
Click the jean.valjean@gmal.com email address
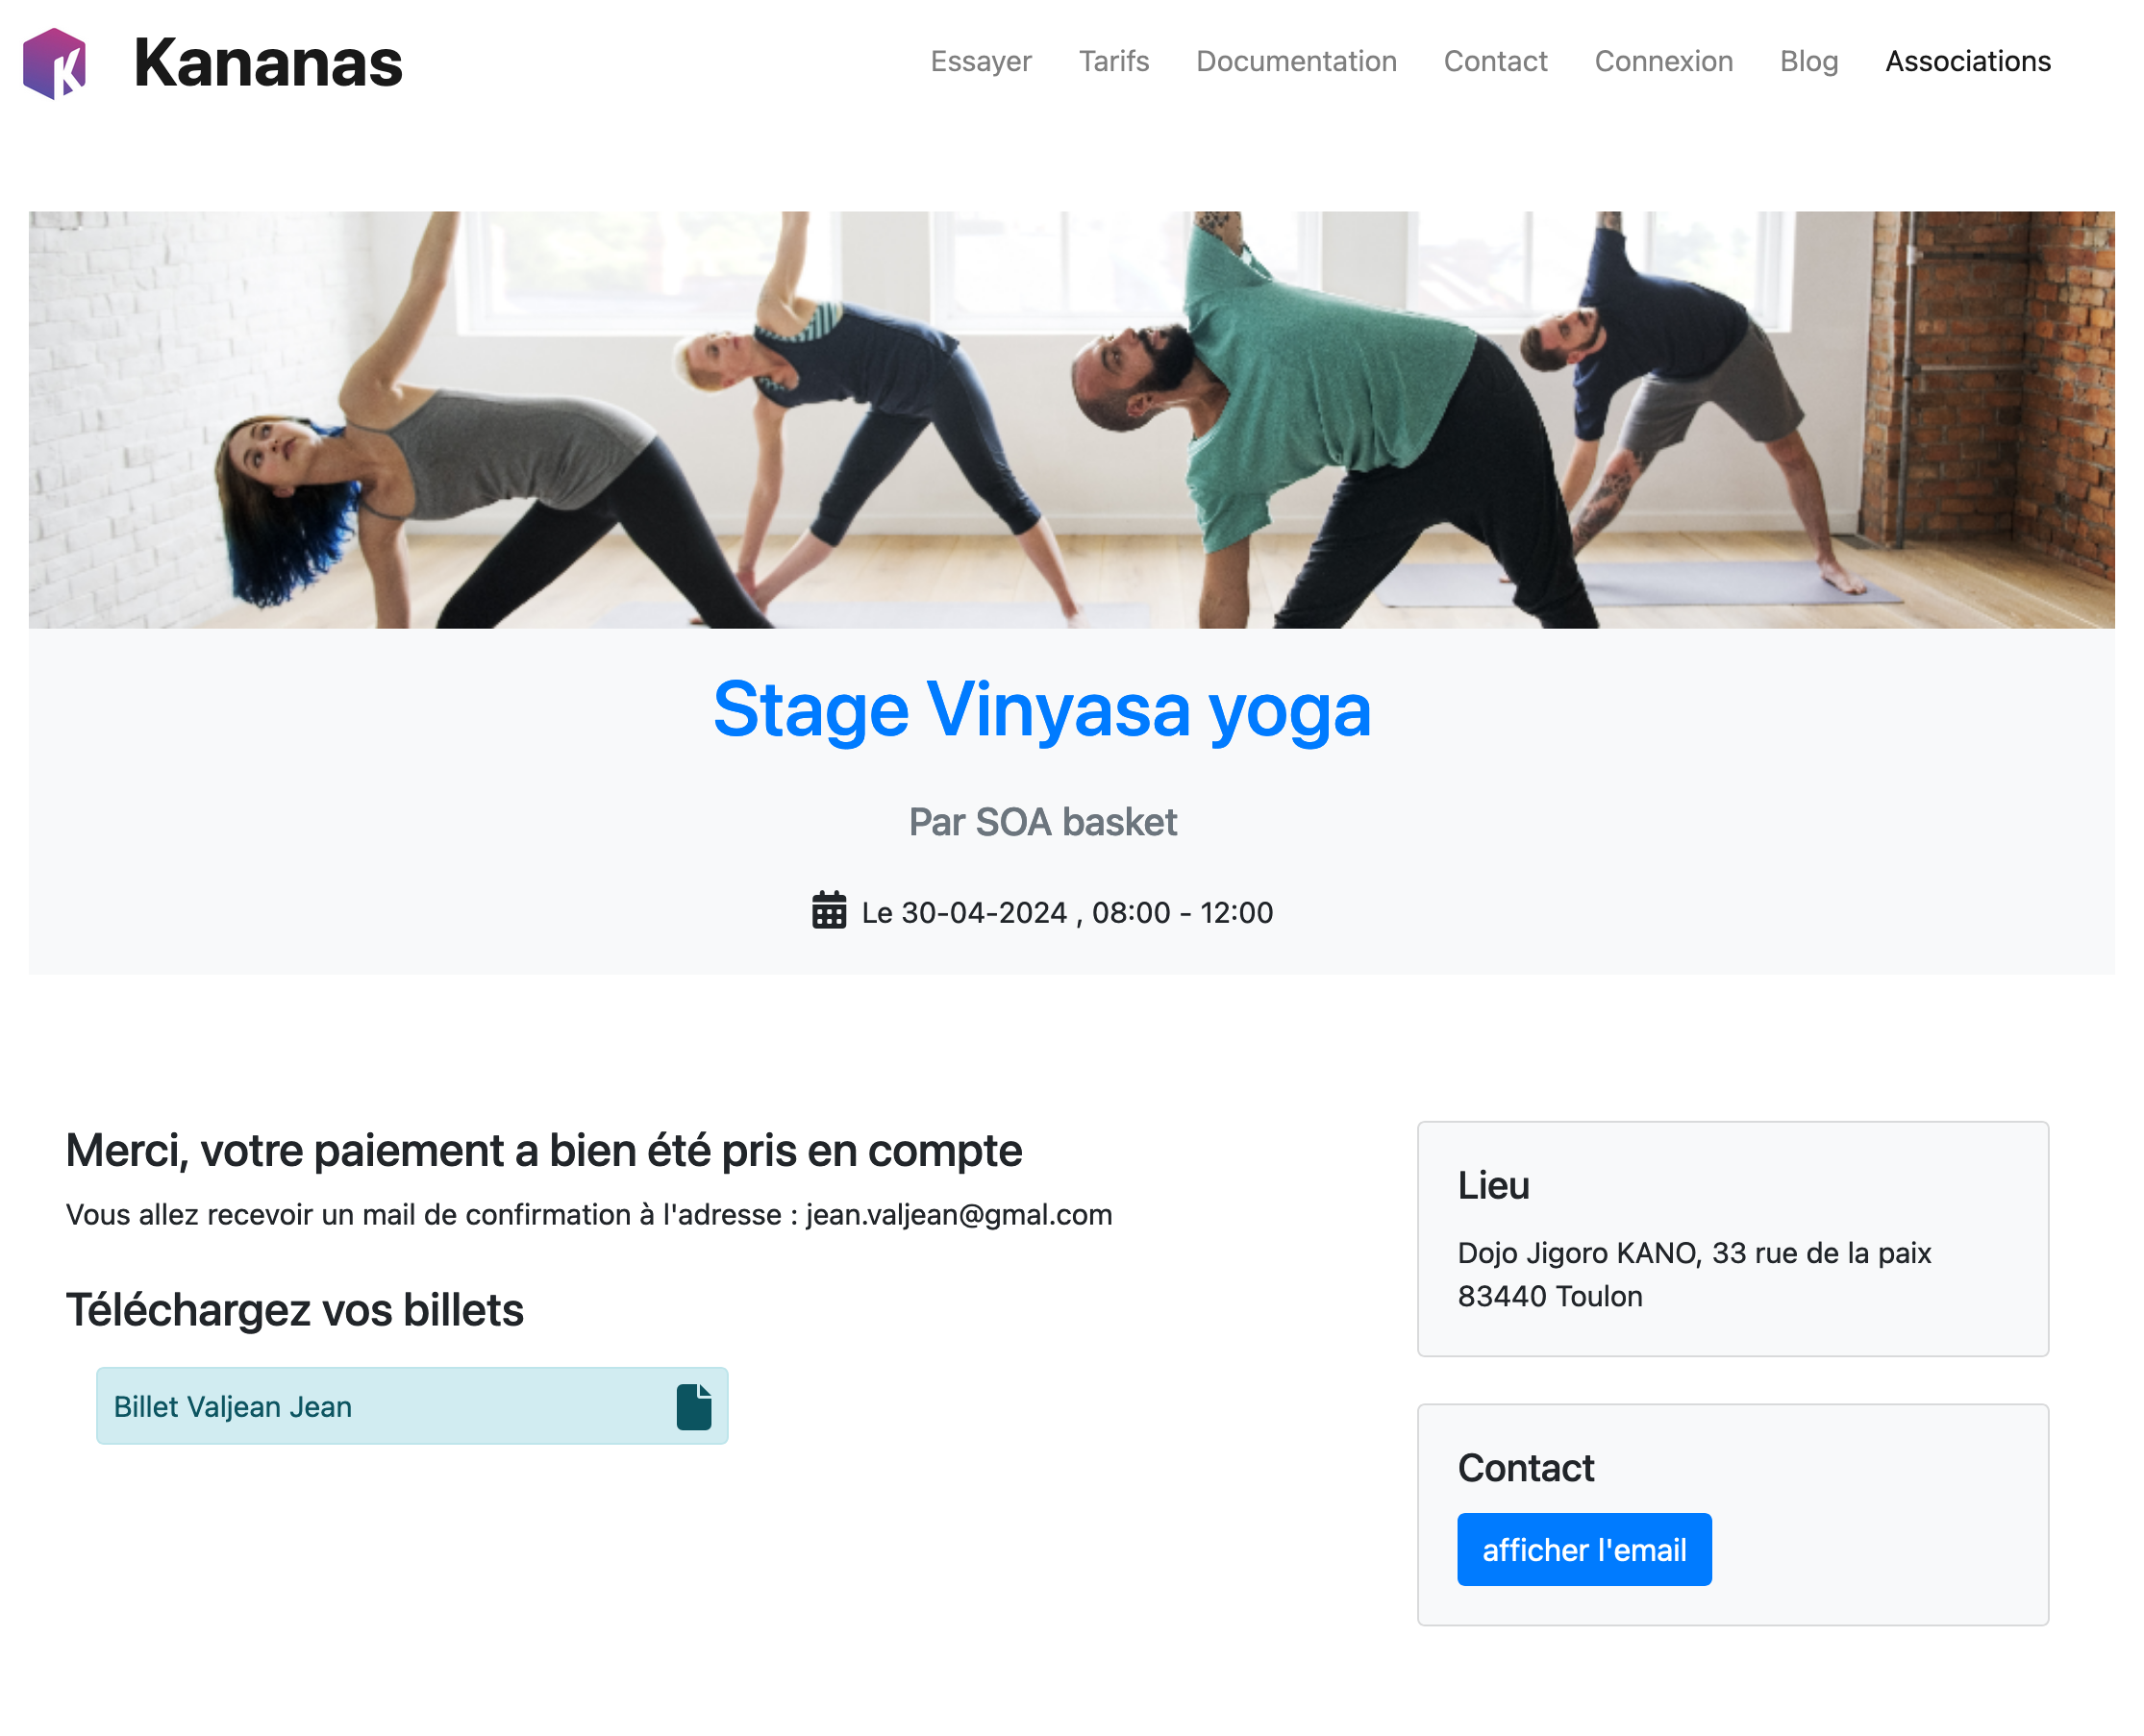(x=958, y=1214)
